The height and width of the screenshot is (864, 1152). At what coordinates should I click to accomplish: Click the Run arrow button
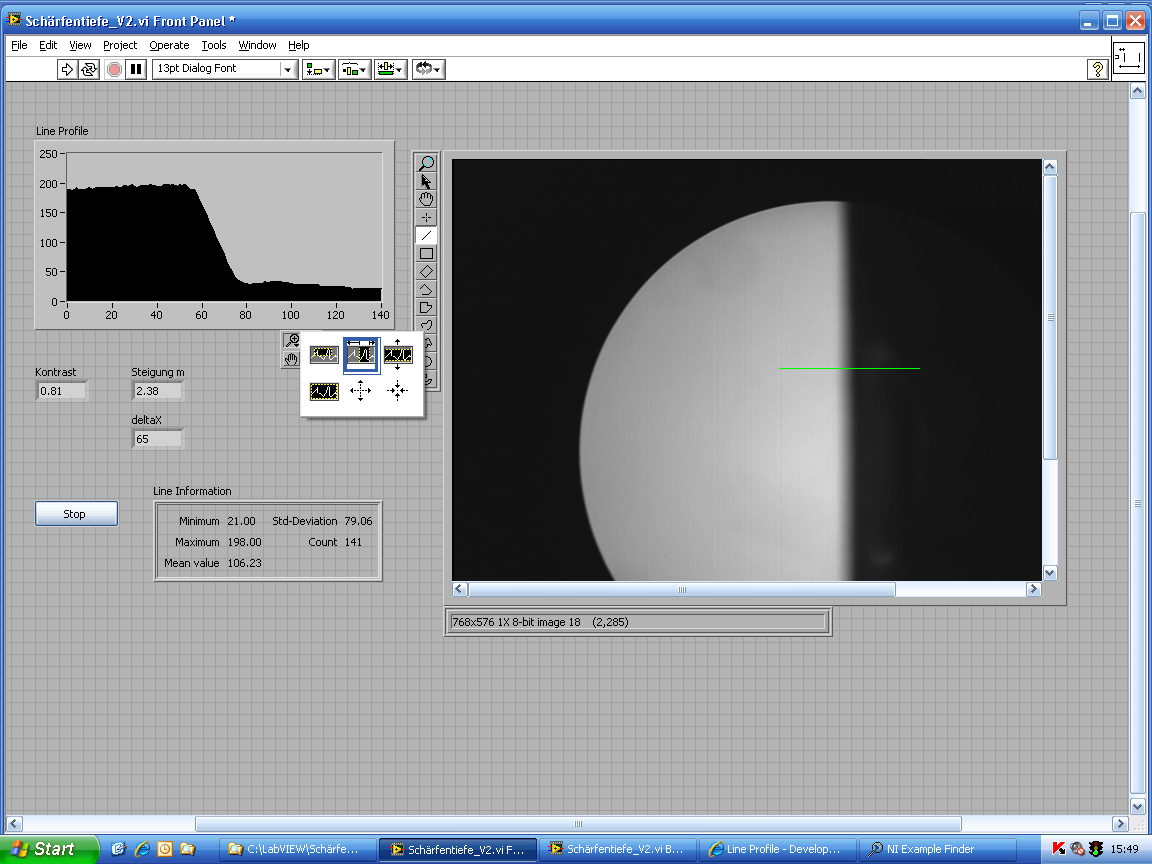pos(67,69)
